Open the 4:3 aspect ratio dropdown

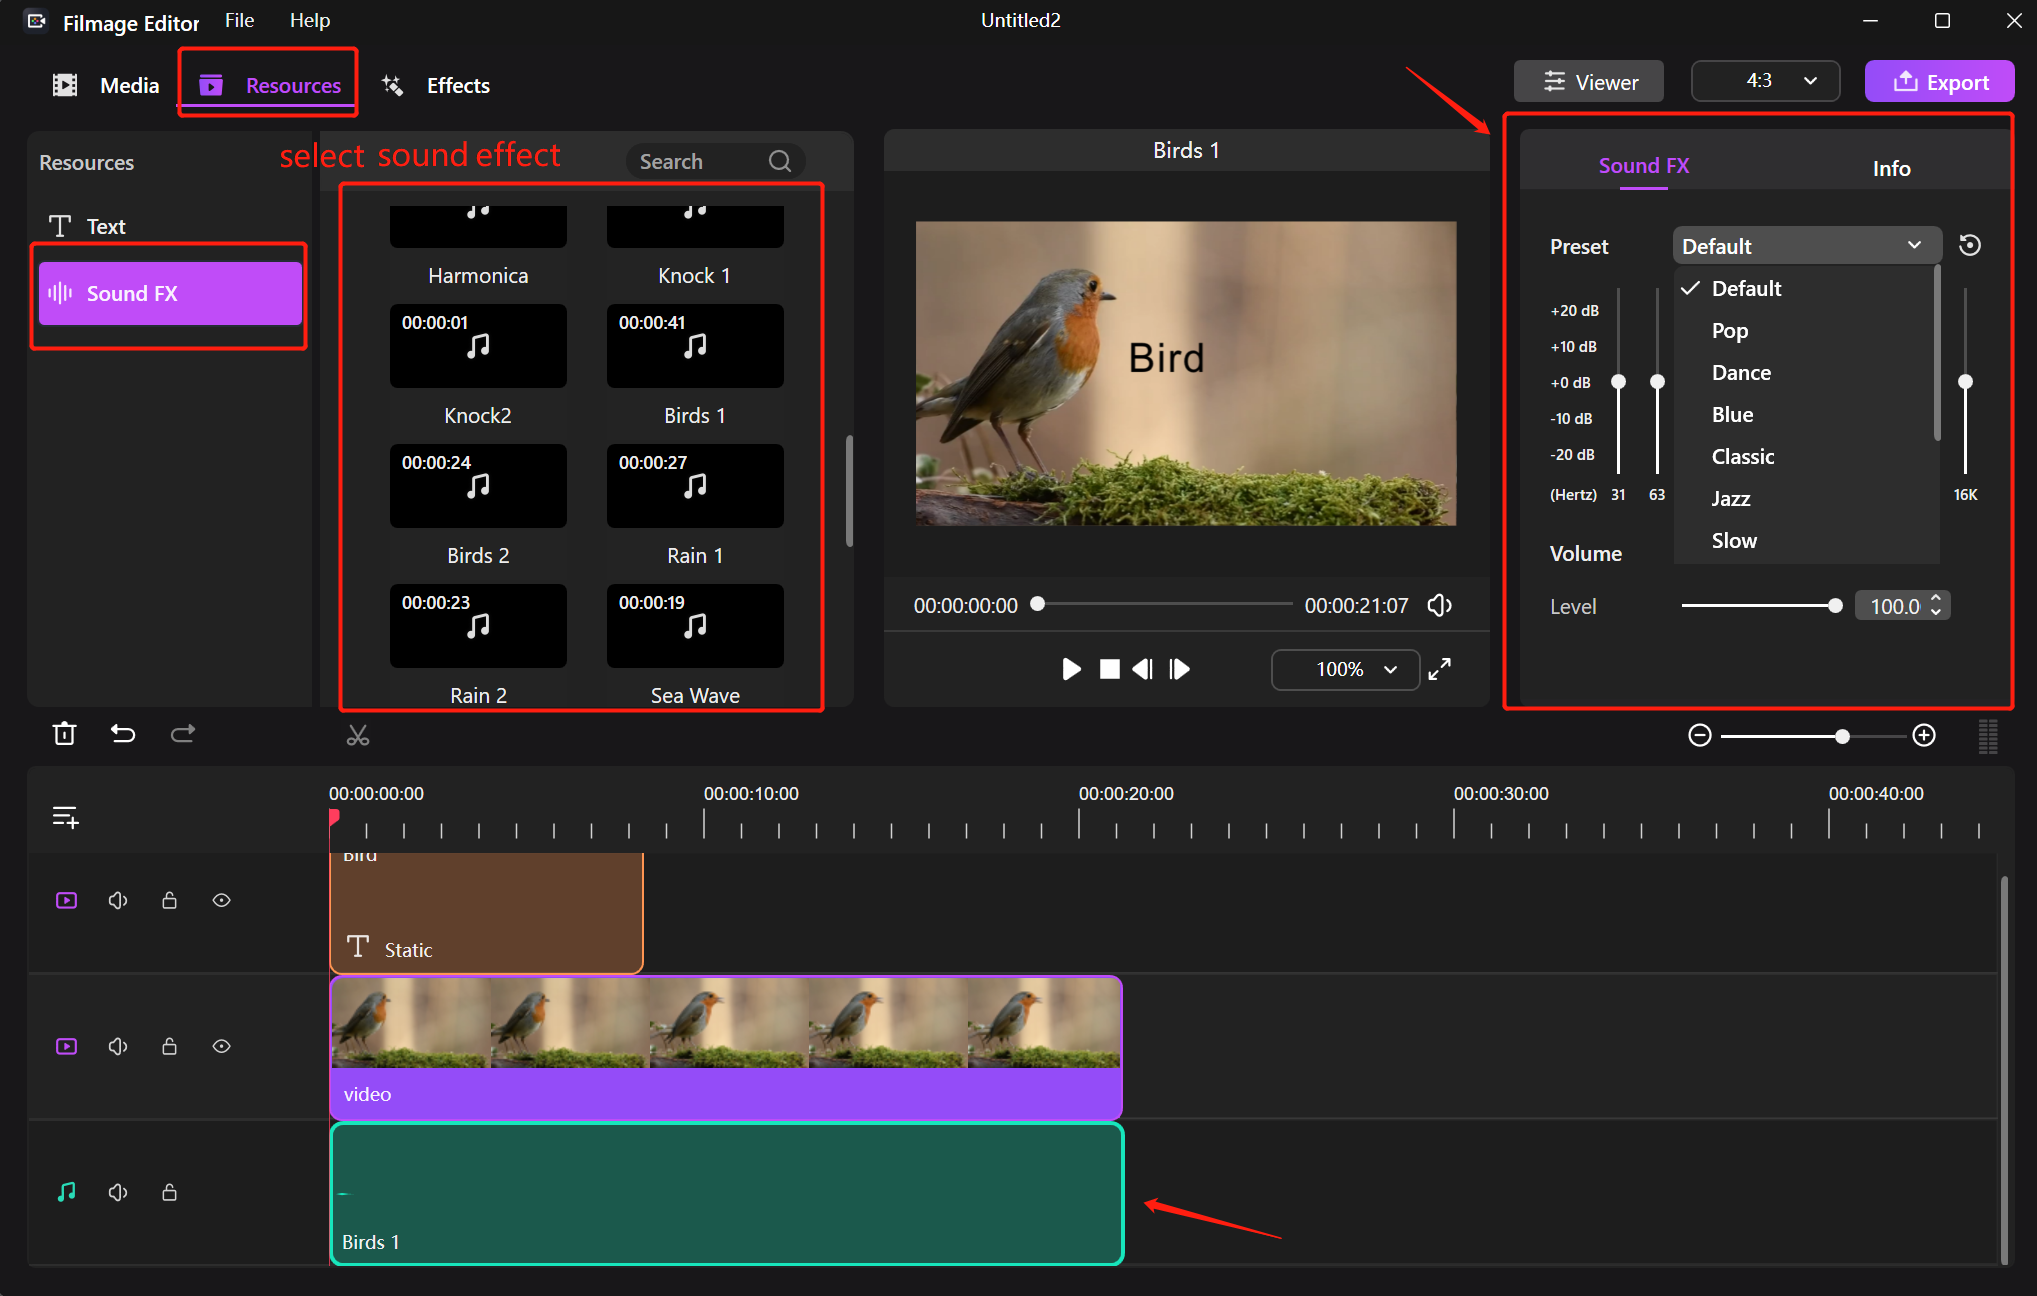[x=1765, y=82]
